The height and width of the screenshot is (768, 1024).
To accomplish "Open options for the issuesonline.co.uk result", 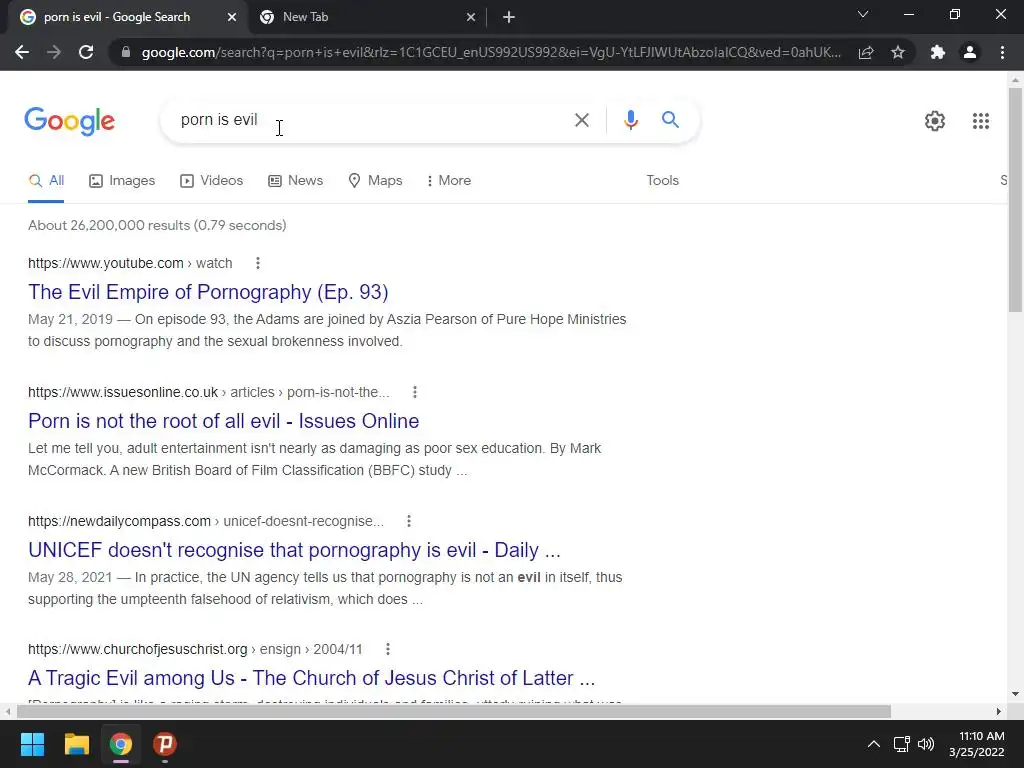I will (x=415, y=392).
